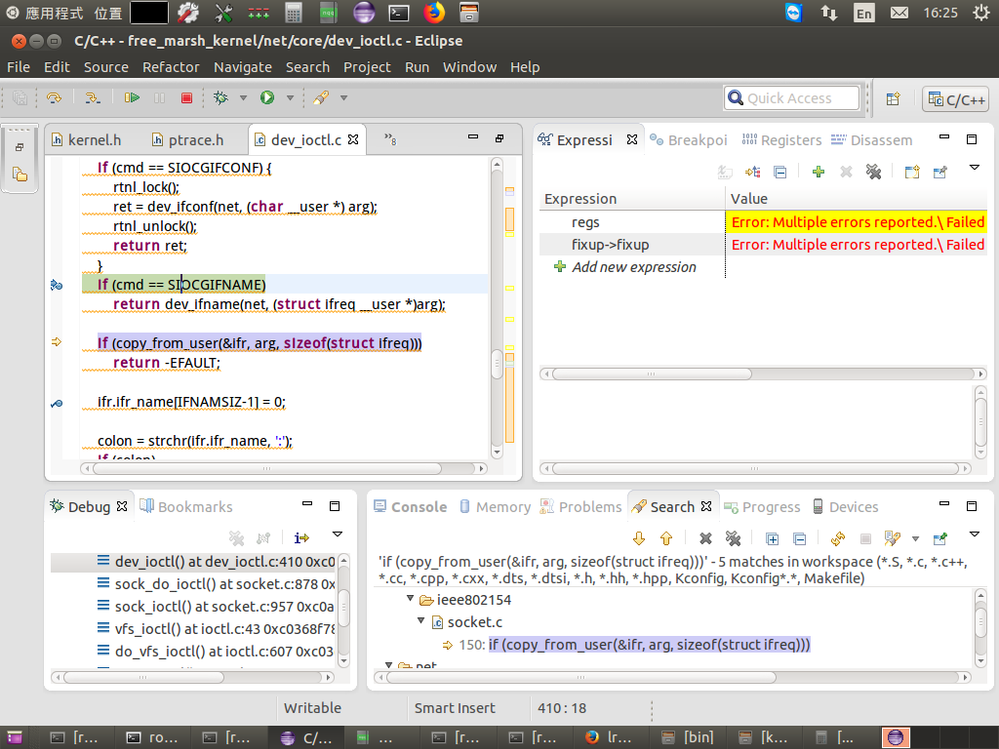
Task: Click Expand All icon in Search view
Action: (x=772, y=539)
